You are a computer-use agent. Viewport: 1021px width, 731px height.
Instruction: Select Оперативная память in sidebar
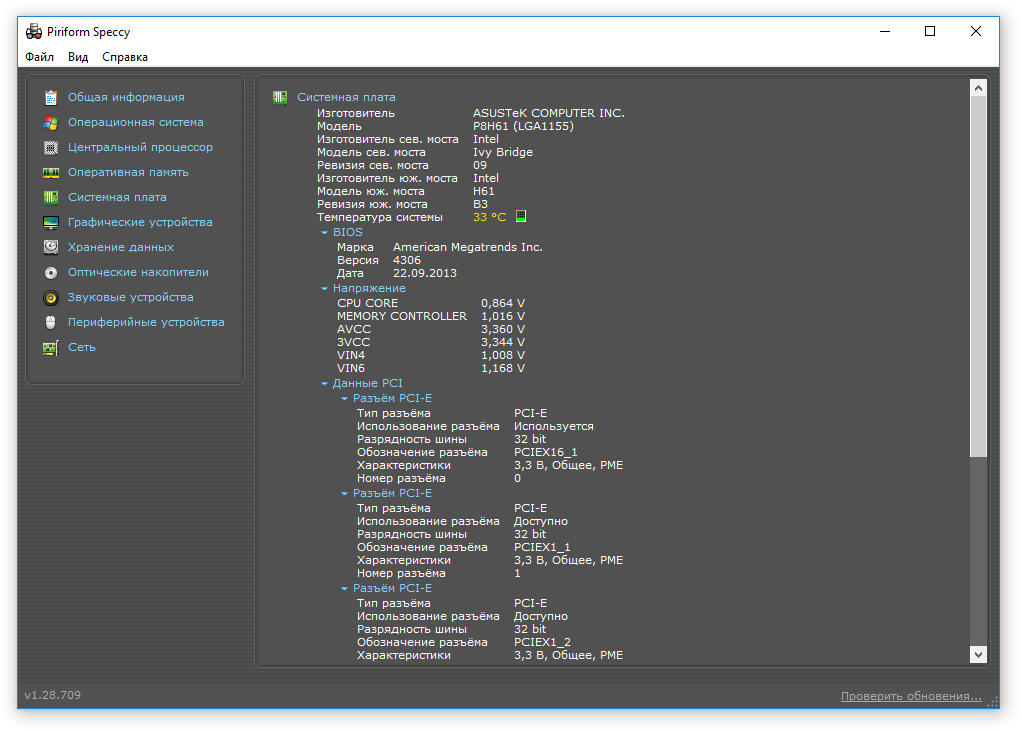[x=128, y=172]
